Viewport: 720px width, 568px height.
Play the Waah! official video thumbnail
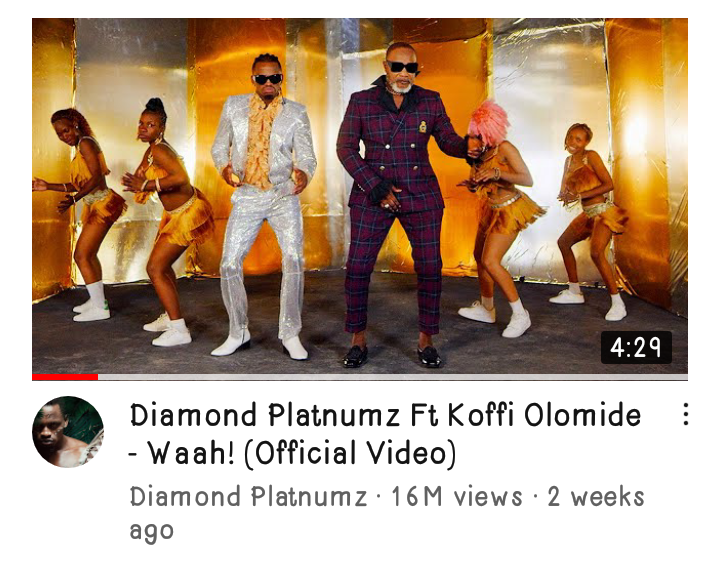(360, 197)
